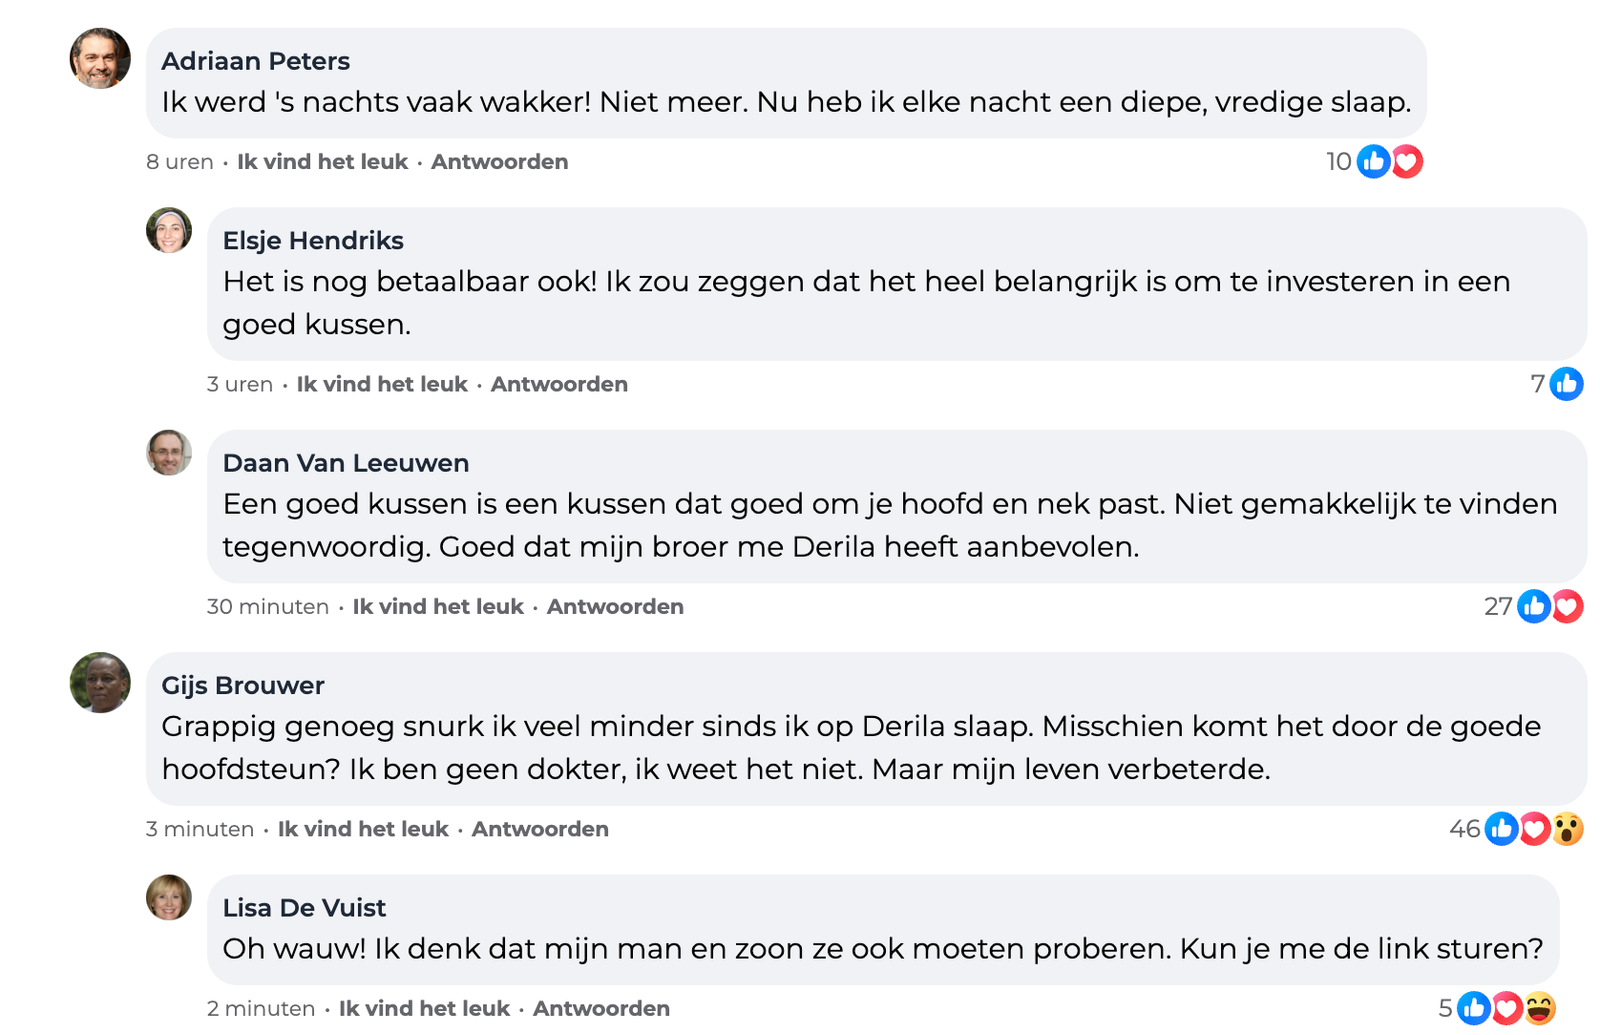Click the '8 uren' timestamp
Viewport: 1600px width, 1035px height.
(x=180, y=161)
